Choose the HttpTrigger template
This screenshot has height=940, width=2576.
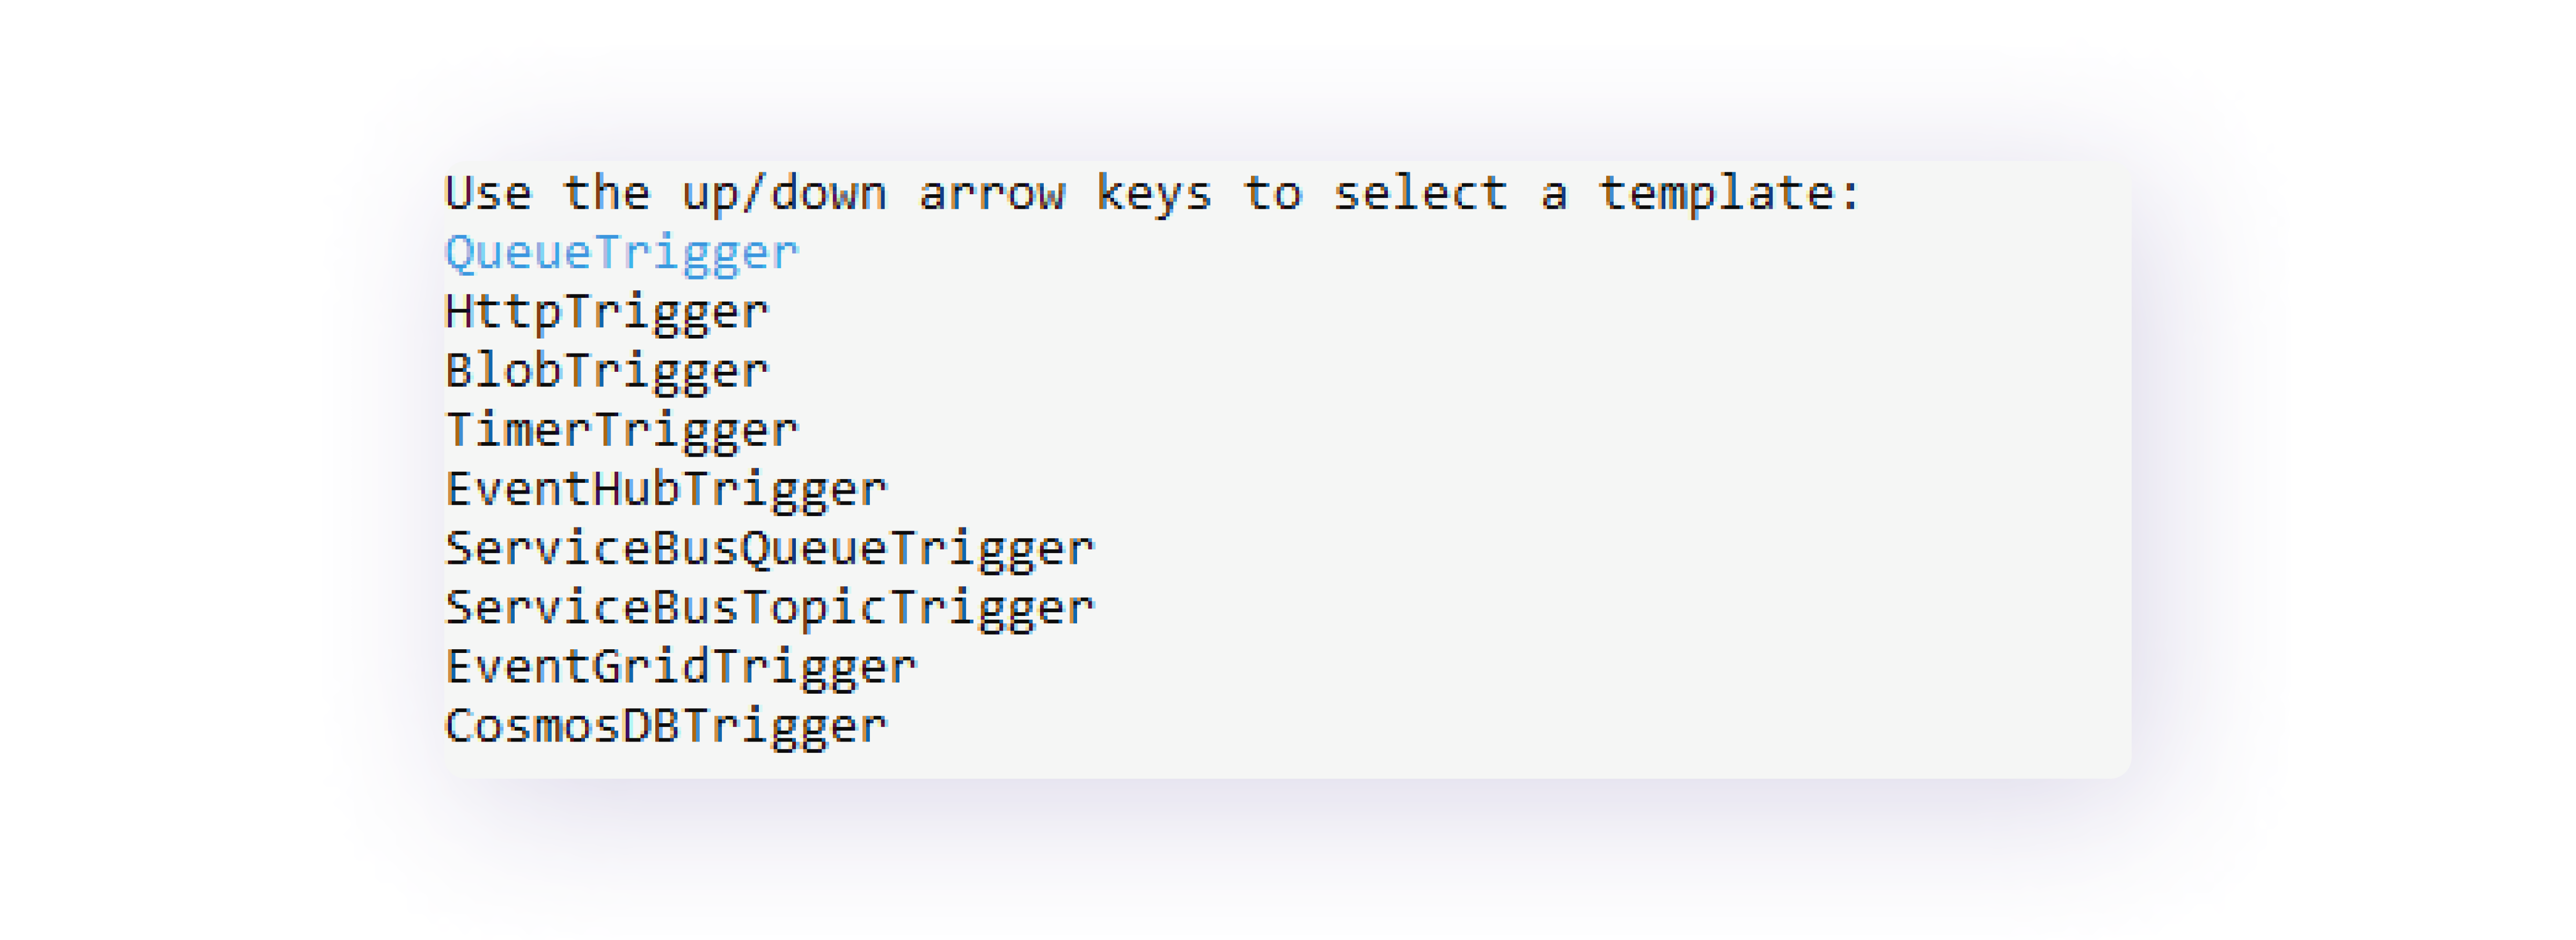(607, 312)
